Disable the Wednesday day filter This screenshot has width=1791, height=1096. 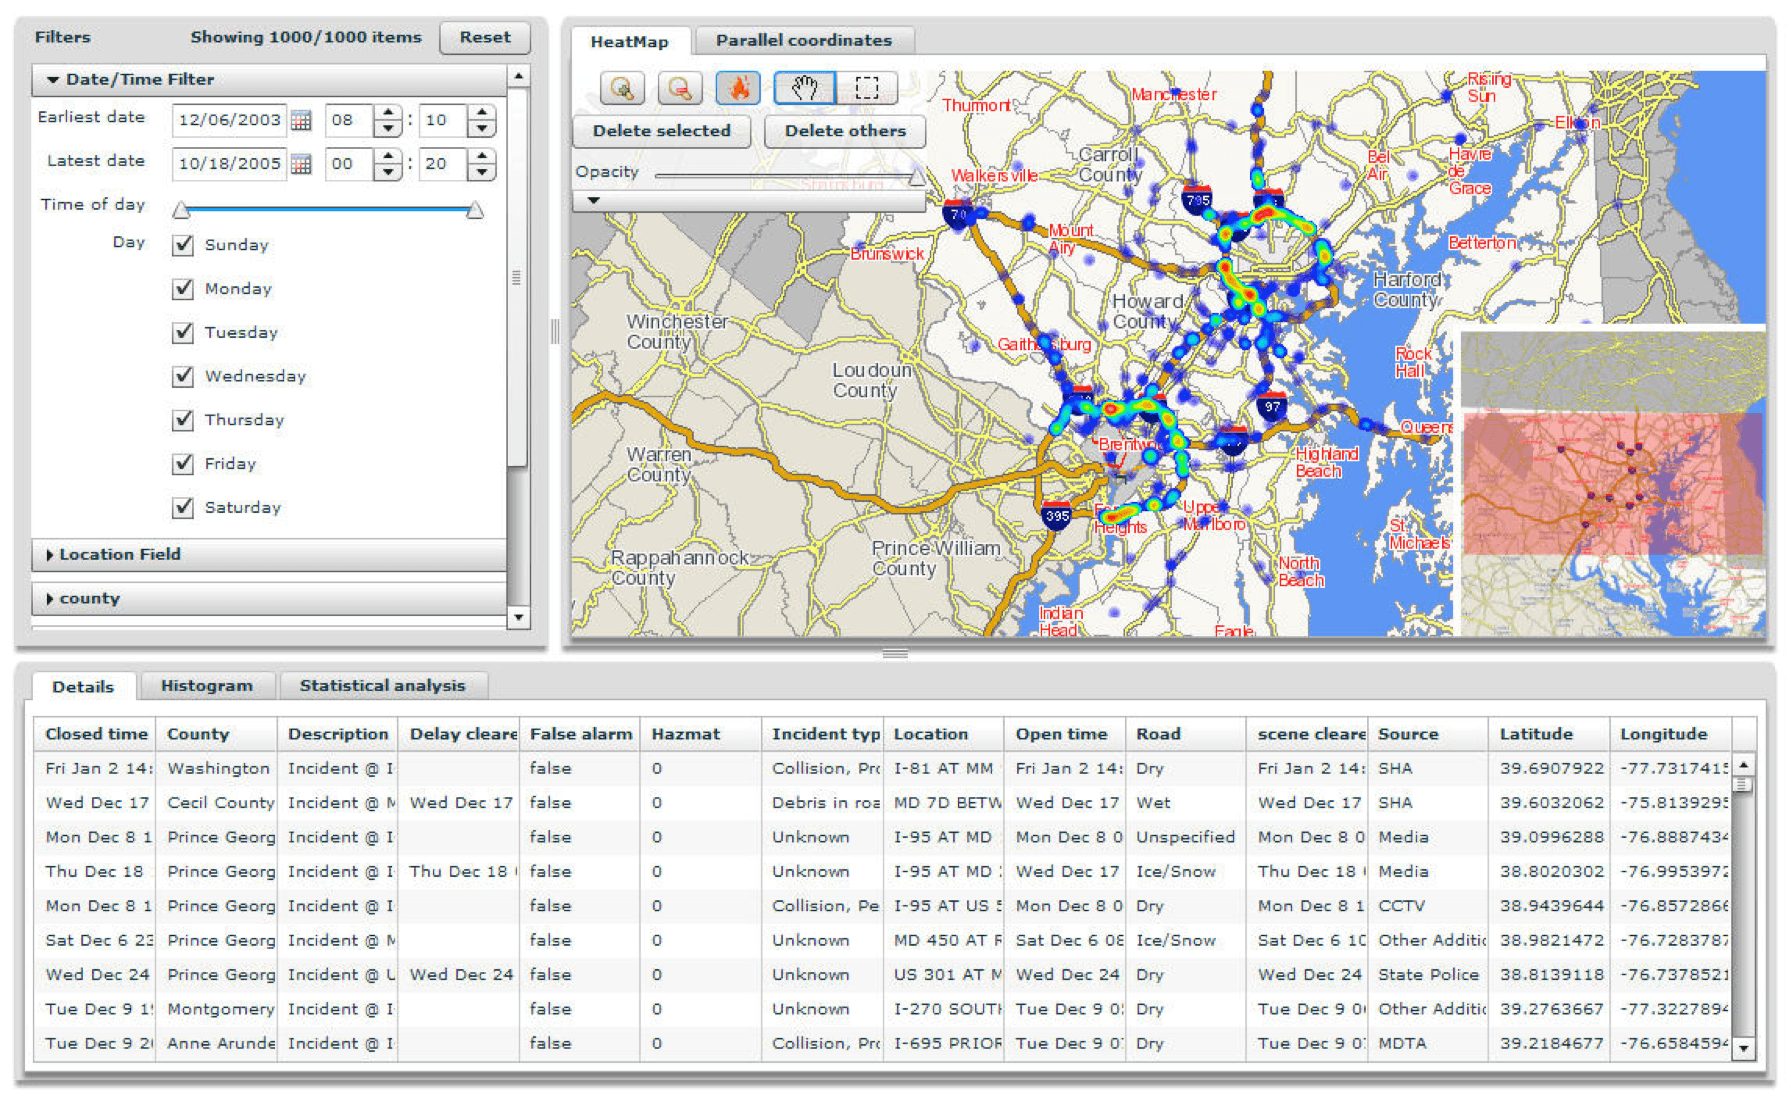click(183, 376)
